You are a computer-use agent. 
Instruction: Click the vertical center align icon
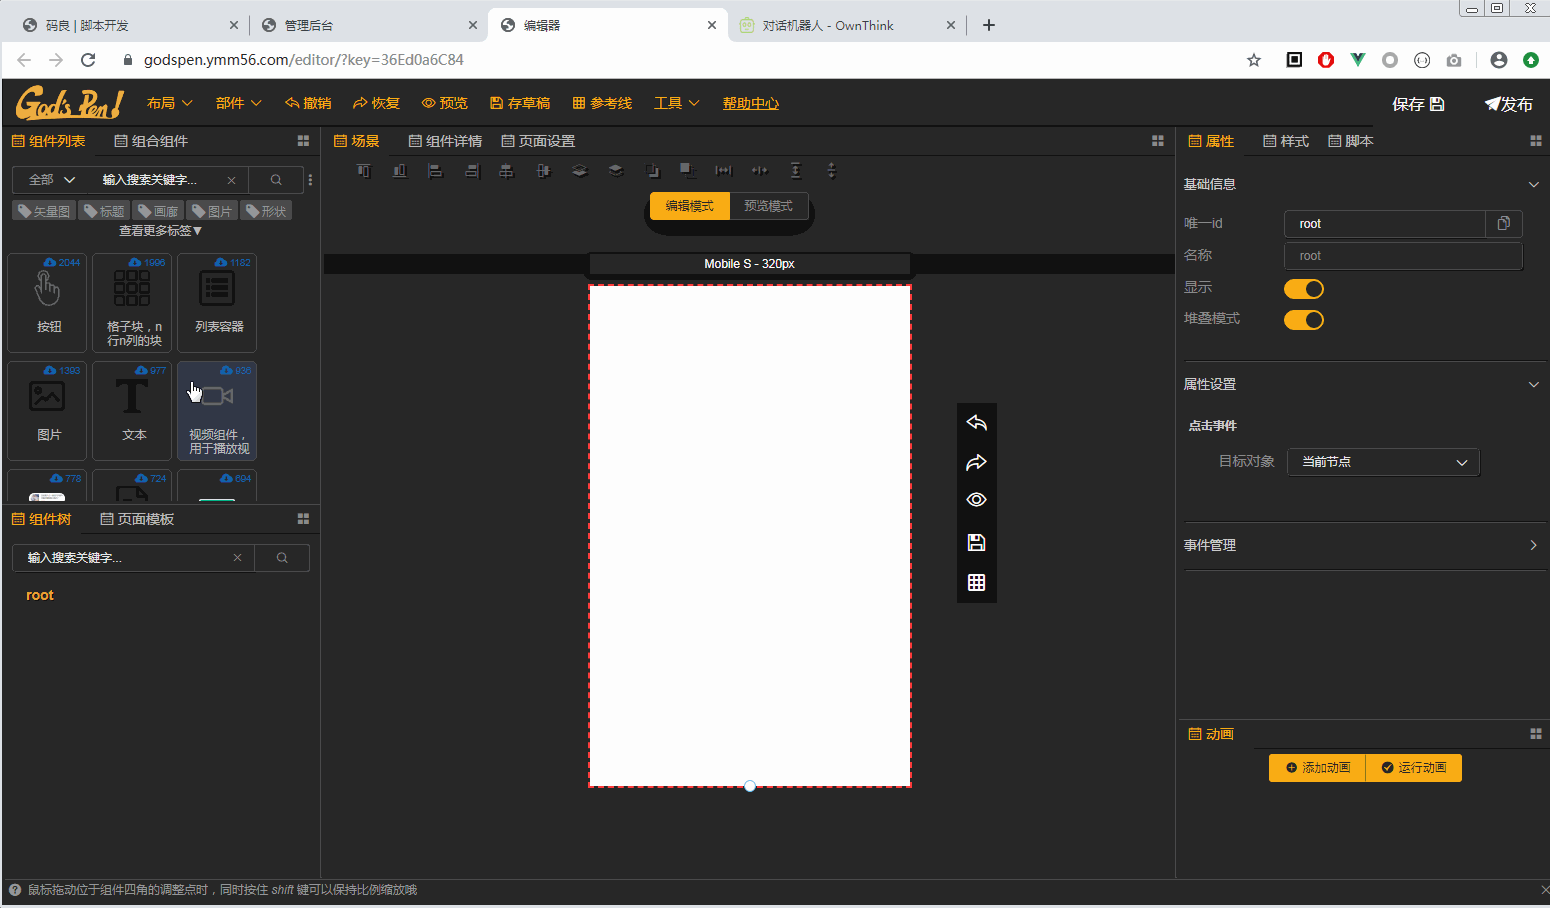click(543, 171)
